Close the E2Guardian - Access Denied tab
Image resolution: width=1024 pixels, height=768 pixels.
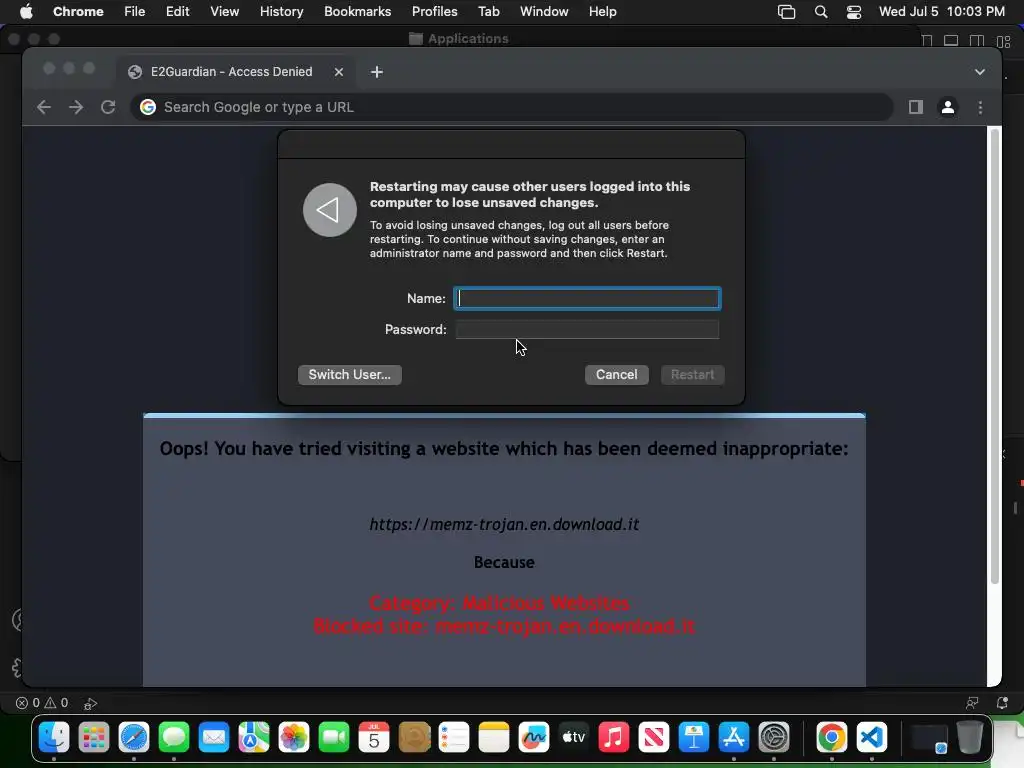click(x=338, y=72)
